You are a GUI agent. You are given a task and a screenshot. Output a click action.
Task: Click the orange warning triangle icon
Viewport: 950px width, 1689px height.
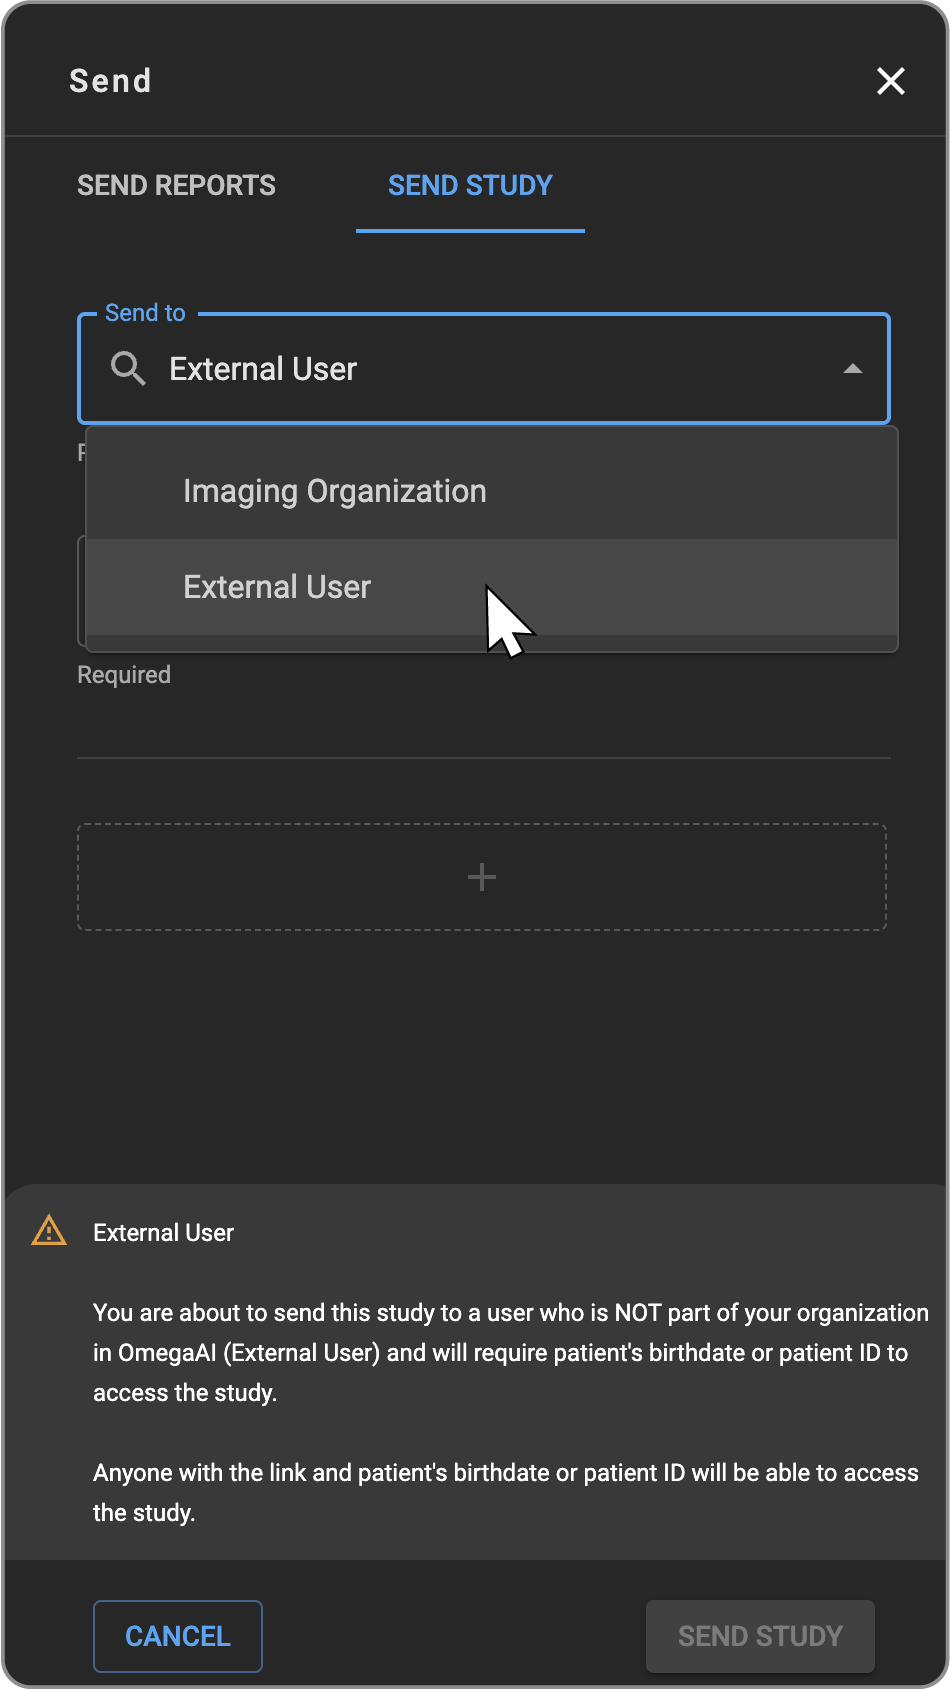tap(49, 1231)
